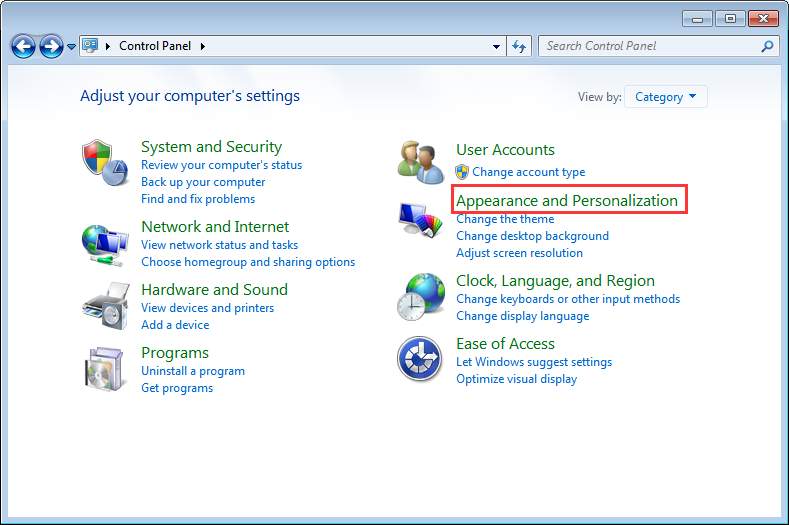The width and height of the screenshot is (789, 525).
Task: Open Find and fix problems
Action: 198,199
